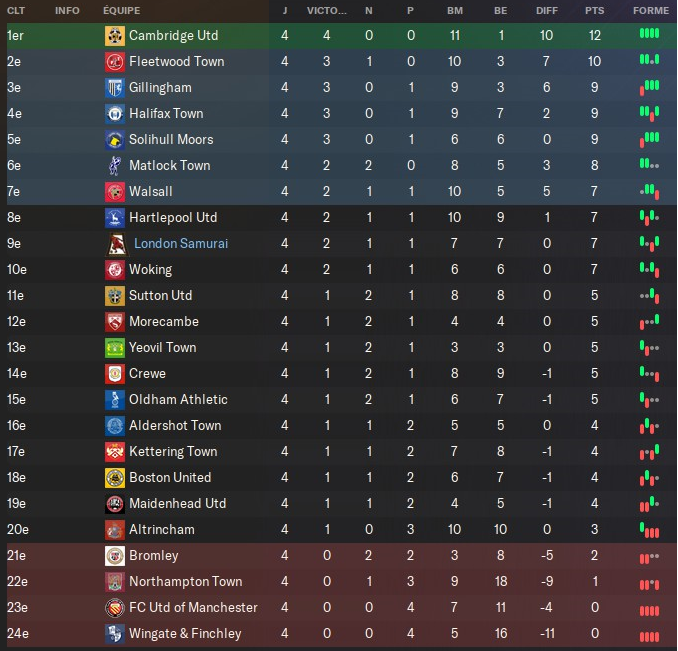Viewport: 678px width, 651px height.
Task: Open the London Samurai team link
Action: coord(181,244)
